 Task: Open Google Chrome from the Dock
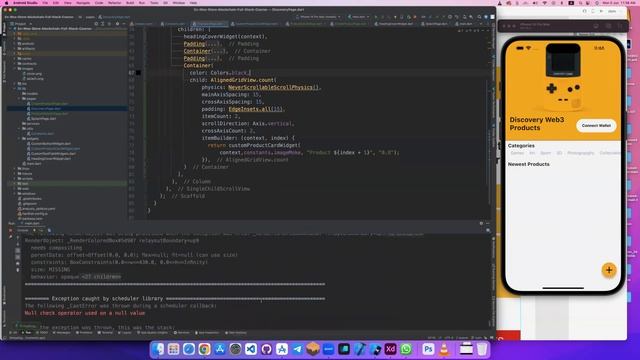[204, 349]
